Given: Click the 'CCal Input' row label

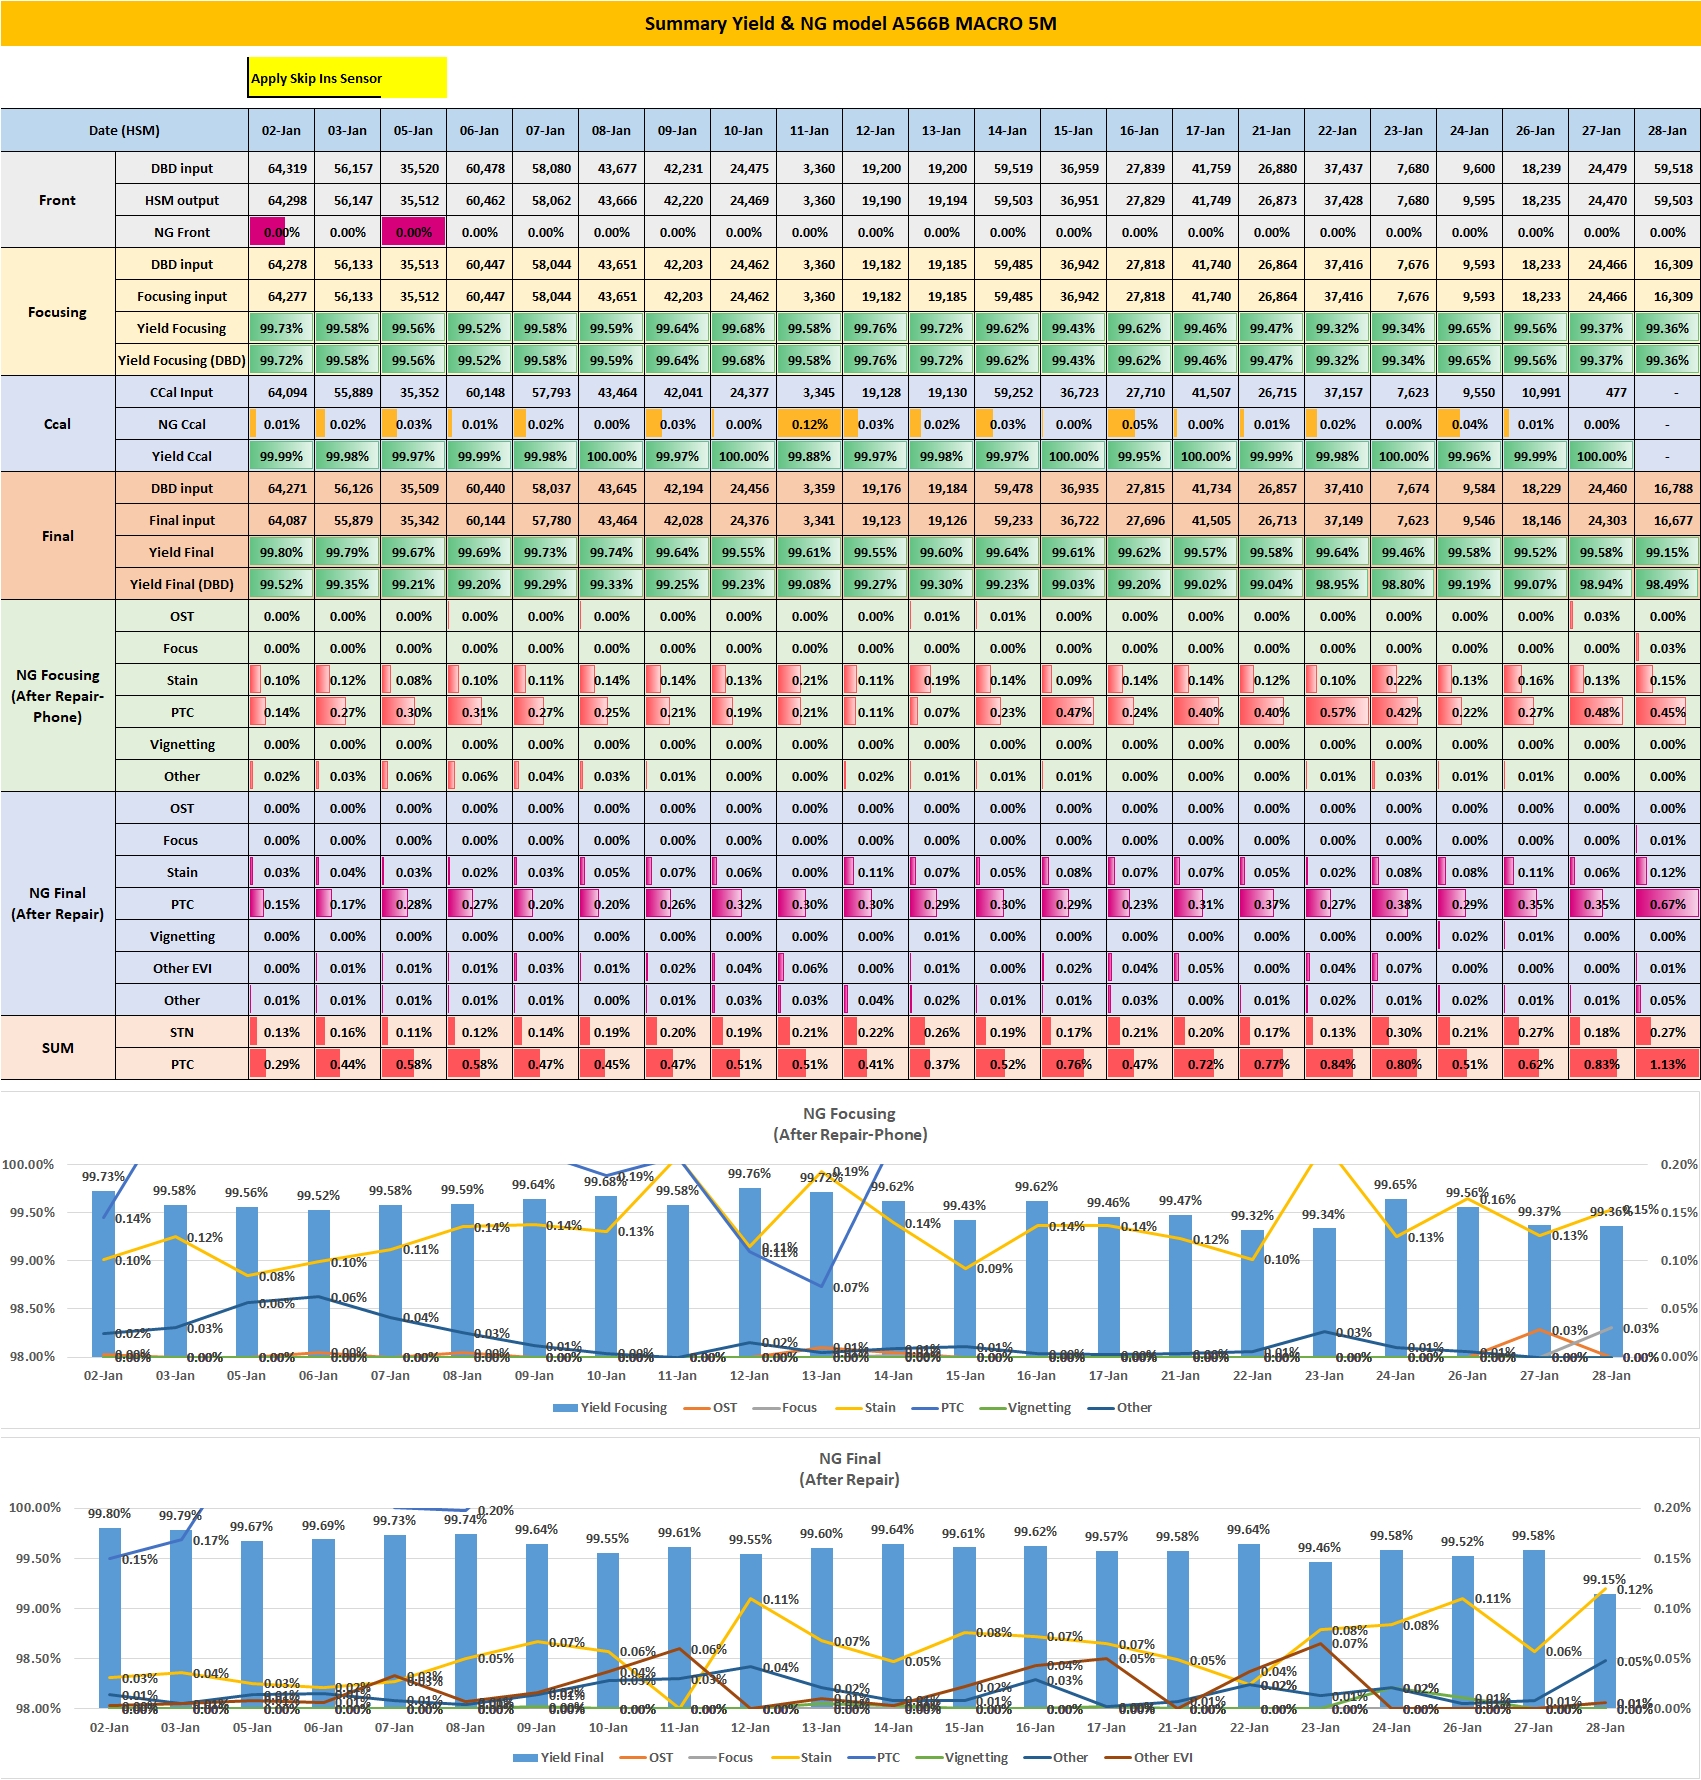Looking at the screenshot, I should pos(182,392).
